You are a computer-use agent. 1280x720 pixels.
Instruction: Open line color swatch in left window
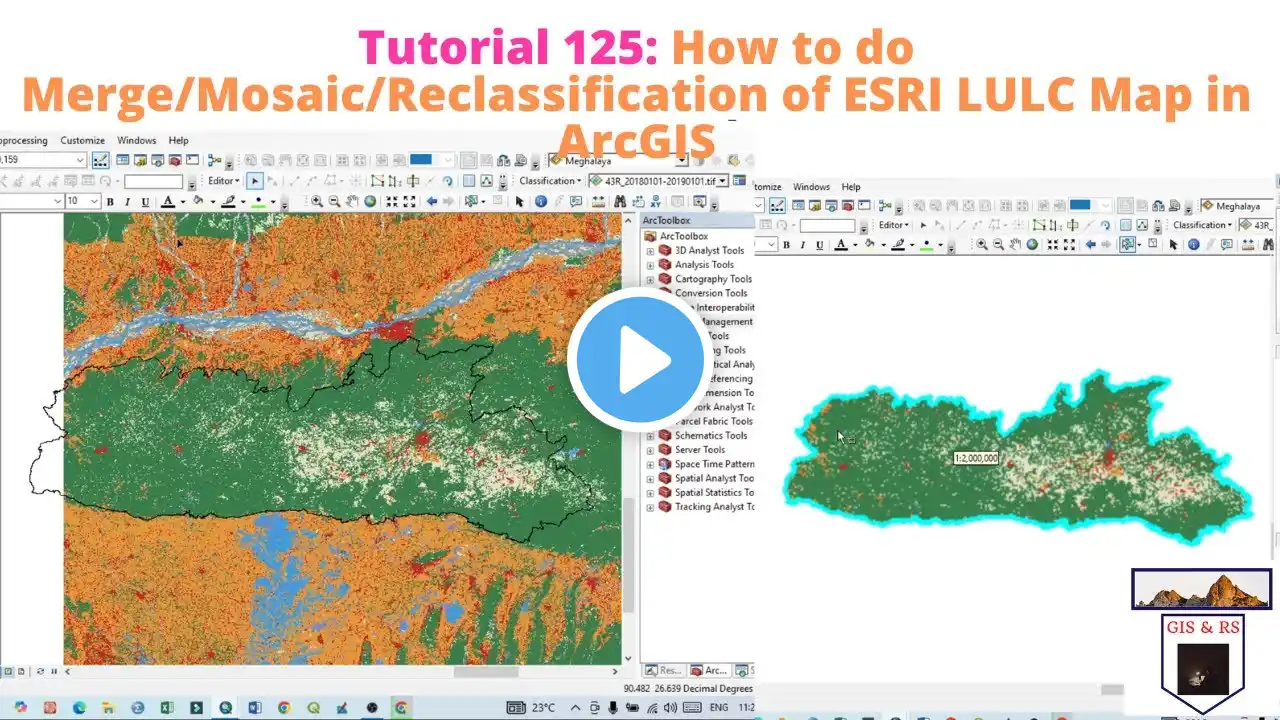tap(228, 201)
